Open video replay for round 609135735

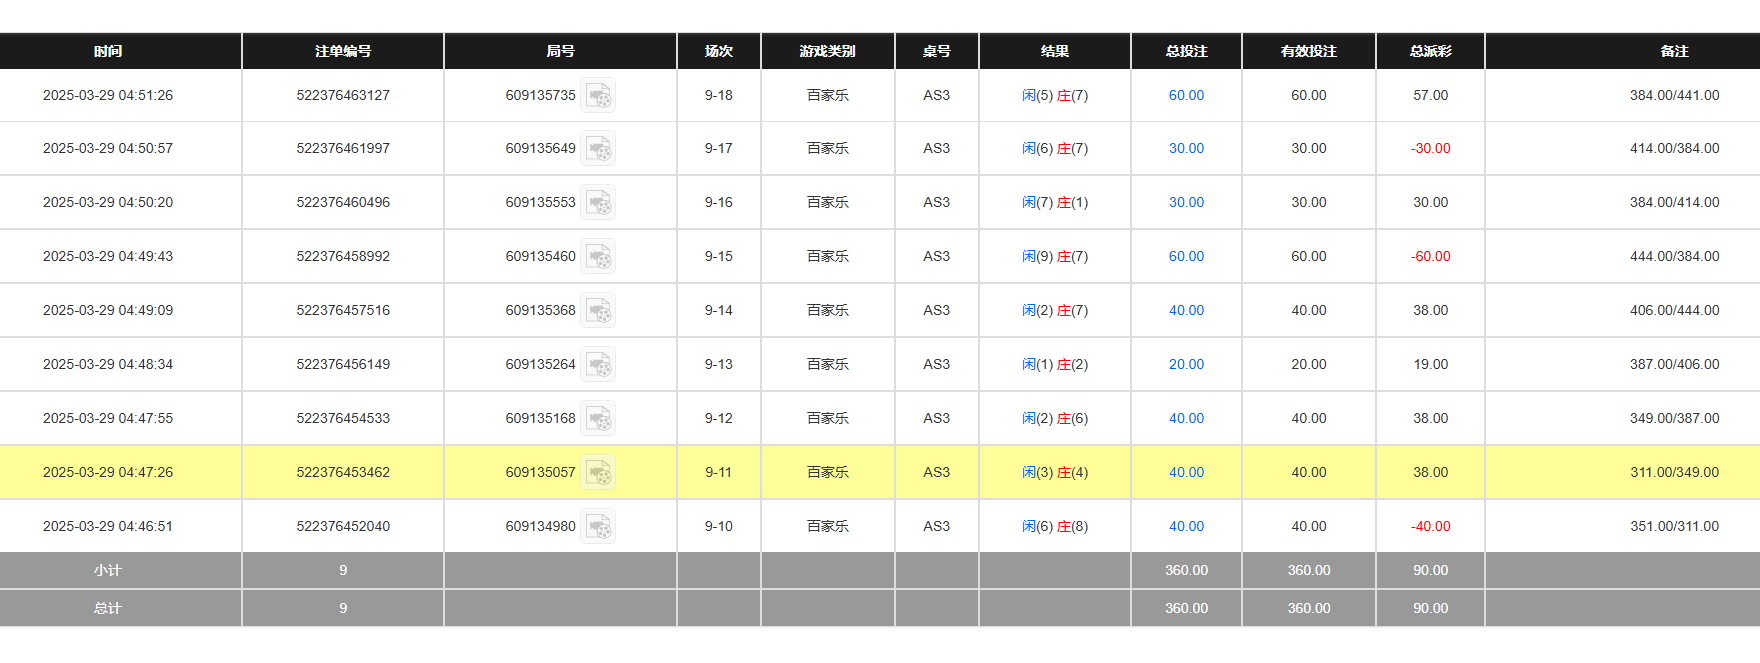(x=598, y=95)
